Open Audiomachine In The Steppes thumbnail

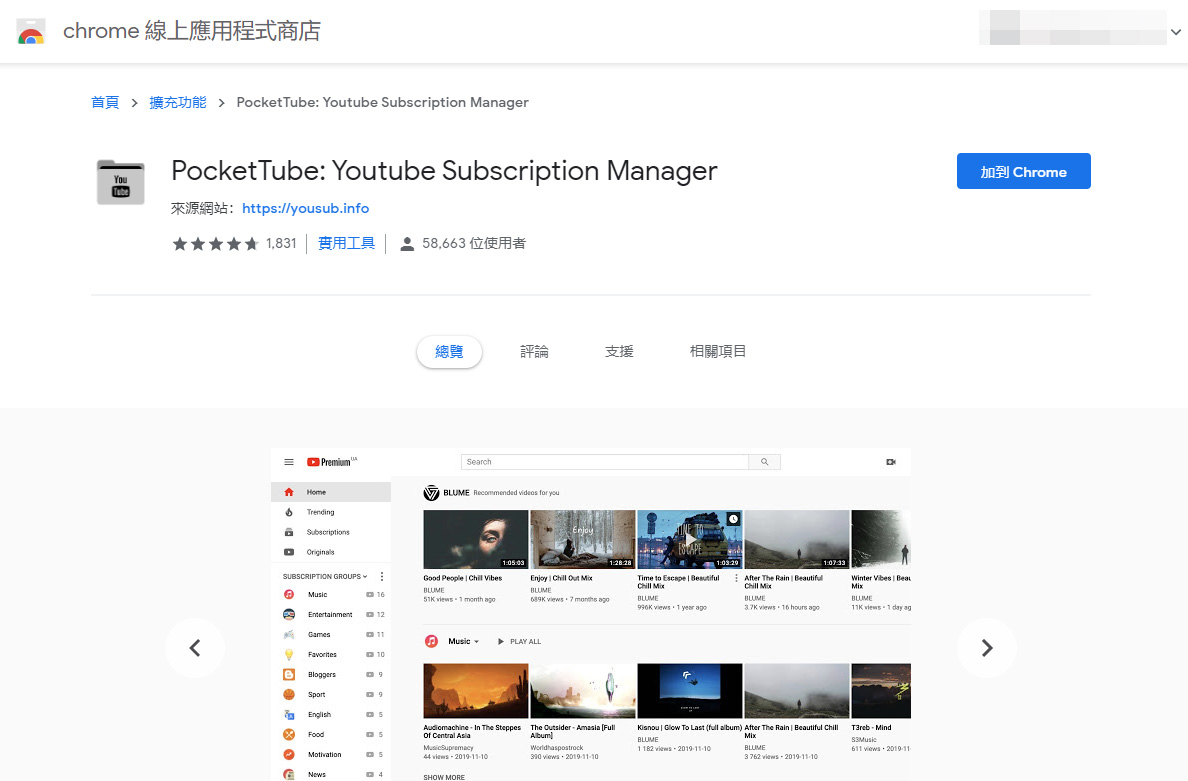(x=476, y=691)
